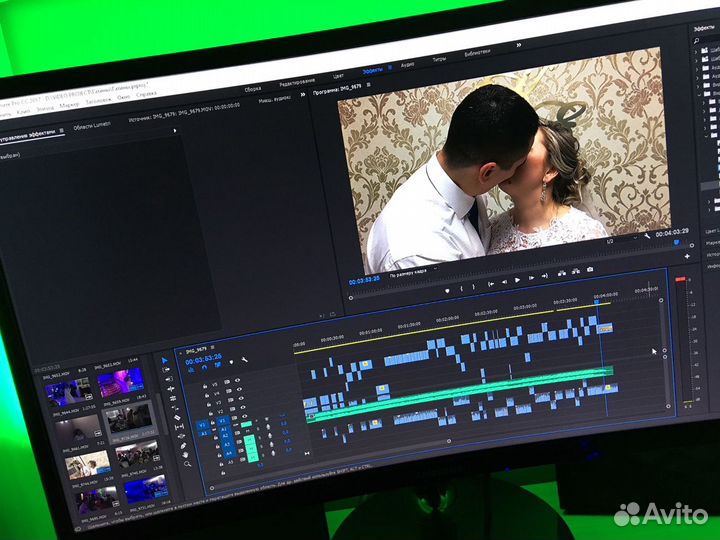Switch to the Аудио workspace
This screenshot has width=720, height=540.
[x=407, y=65]
